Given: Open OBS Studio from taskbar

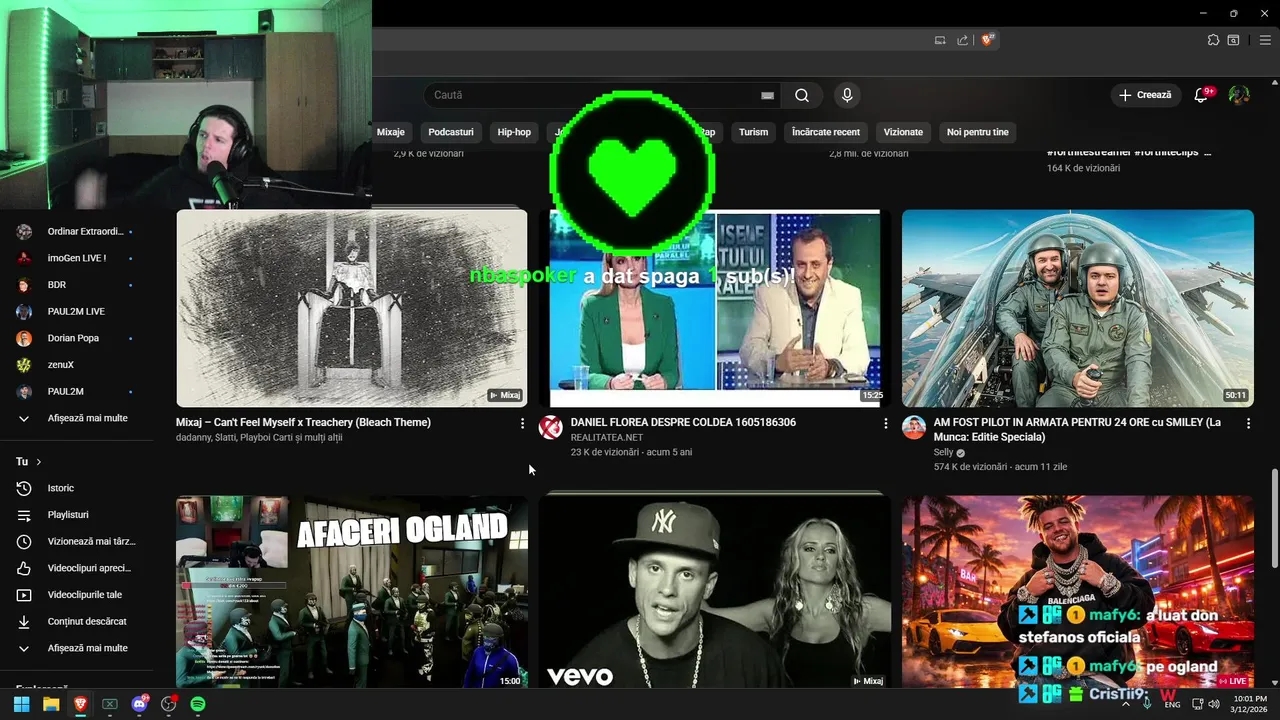Looking at the screenshot, I should (x=169, y=704).
